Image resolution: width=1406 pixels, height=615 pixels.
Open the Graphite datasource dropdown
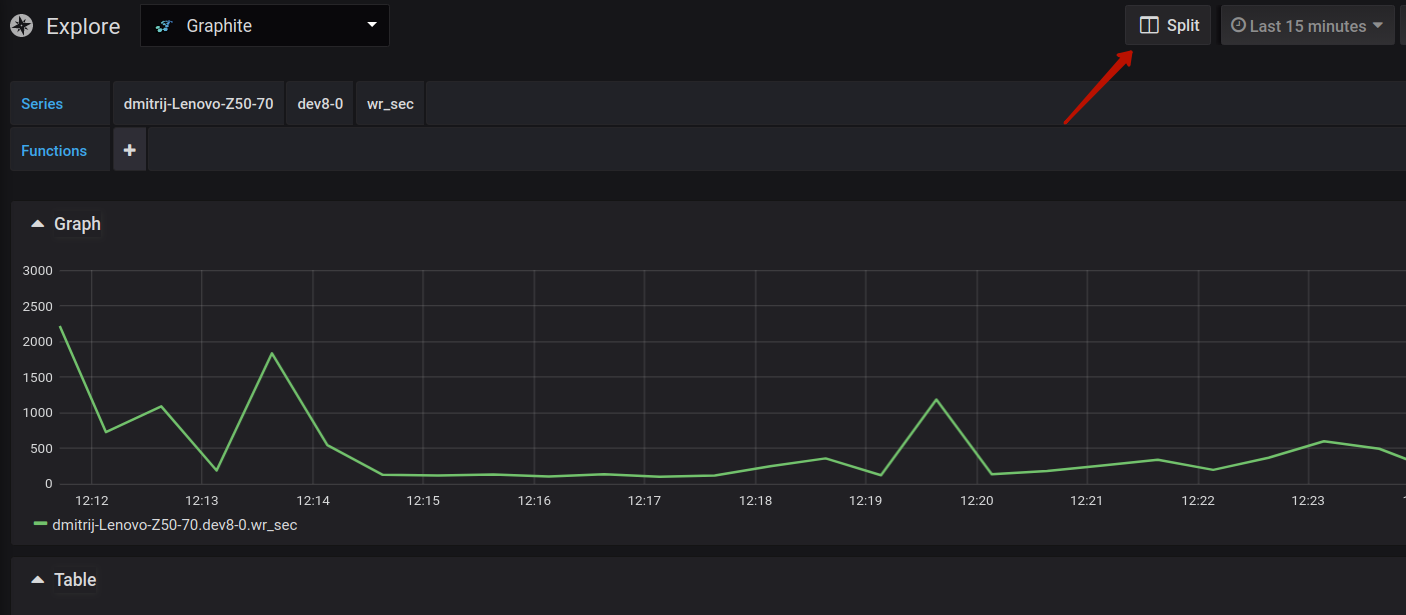(x=265, y=25)
